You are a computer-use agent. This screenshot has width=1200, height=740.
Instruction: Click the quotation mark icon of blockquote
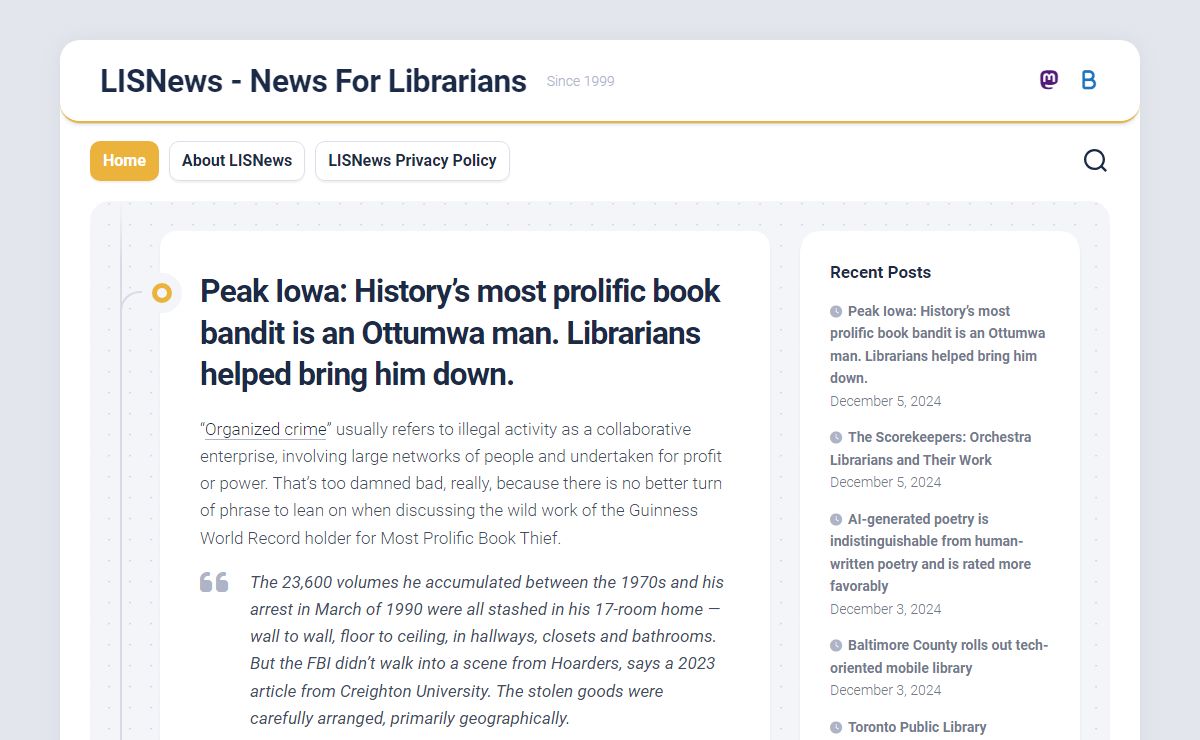point(214,582)
